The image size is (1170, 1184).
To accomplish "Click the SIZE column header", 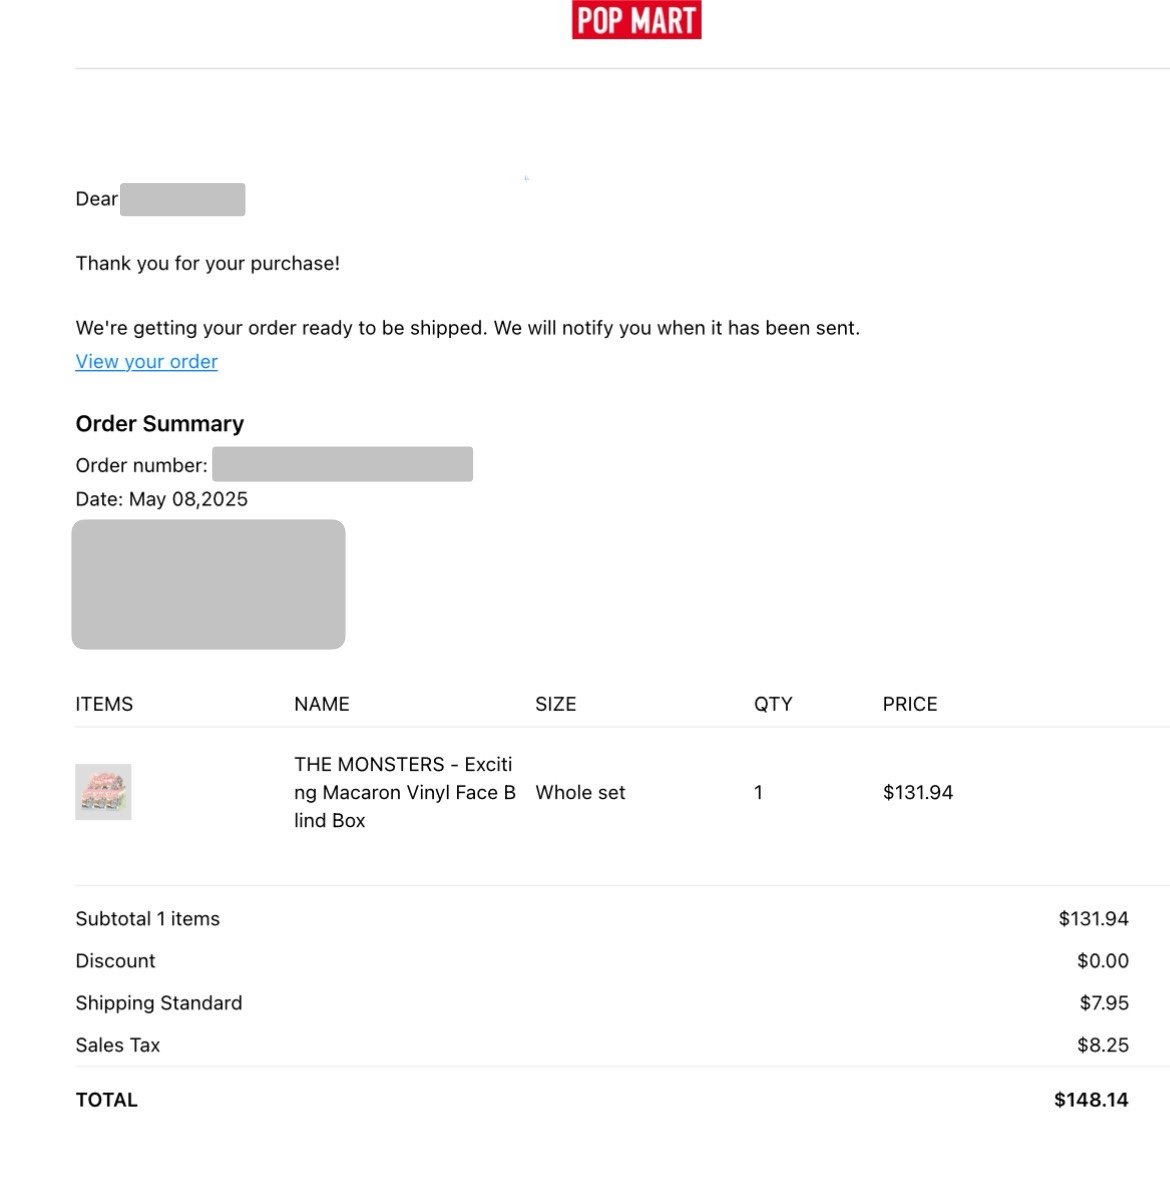I will (x=556, y=704).
